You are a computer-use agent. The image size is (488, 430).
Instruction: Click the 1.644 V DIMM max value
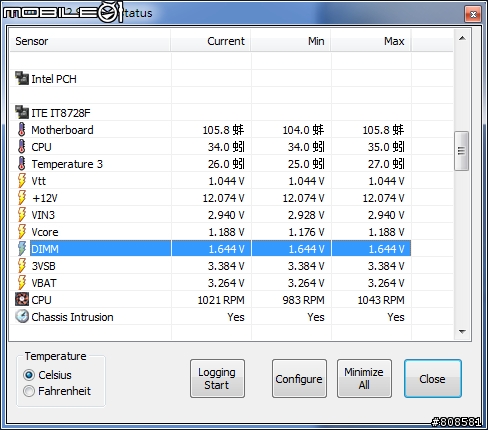click(x=386, y=249)
